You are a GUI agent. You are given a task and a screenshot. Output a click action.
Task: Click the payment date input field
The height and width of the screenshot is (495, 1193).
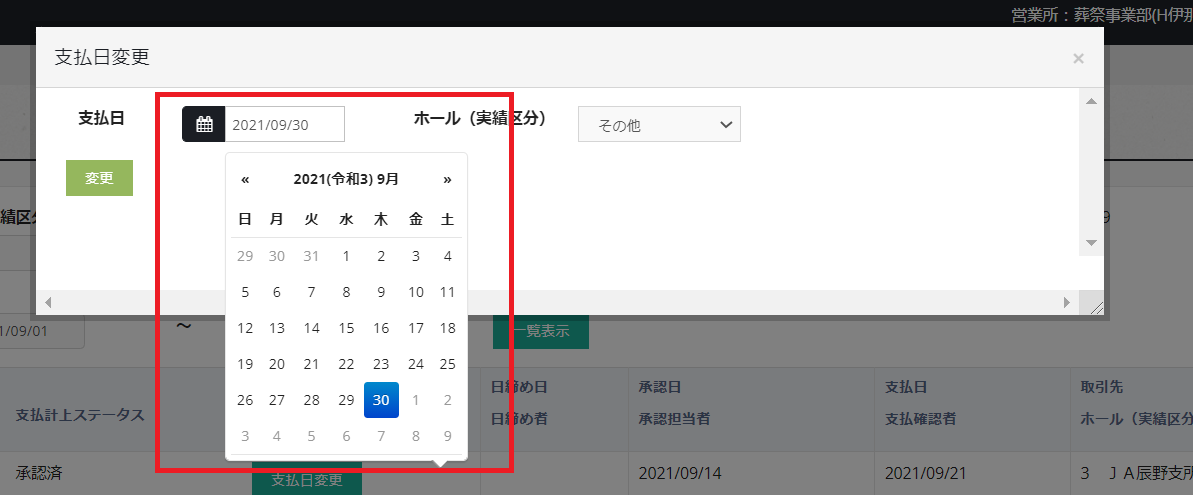click(284, 125)
